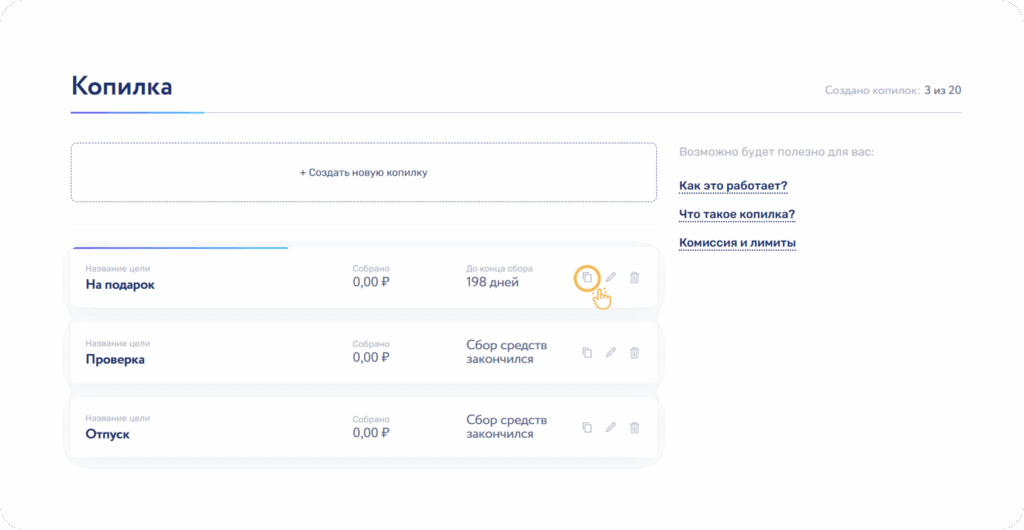
Task: Remove the 'Проверка' piggy bank via trash icon
Action: click(x=634, y=352)
